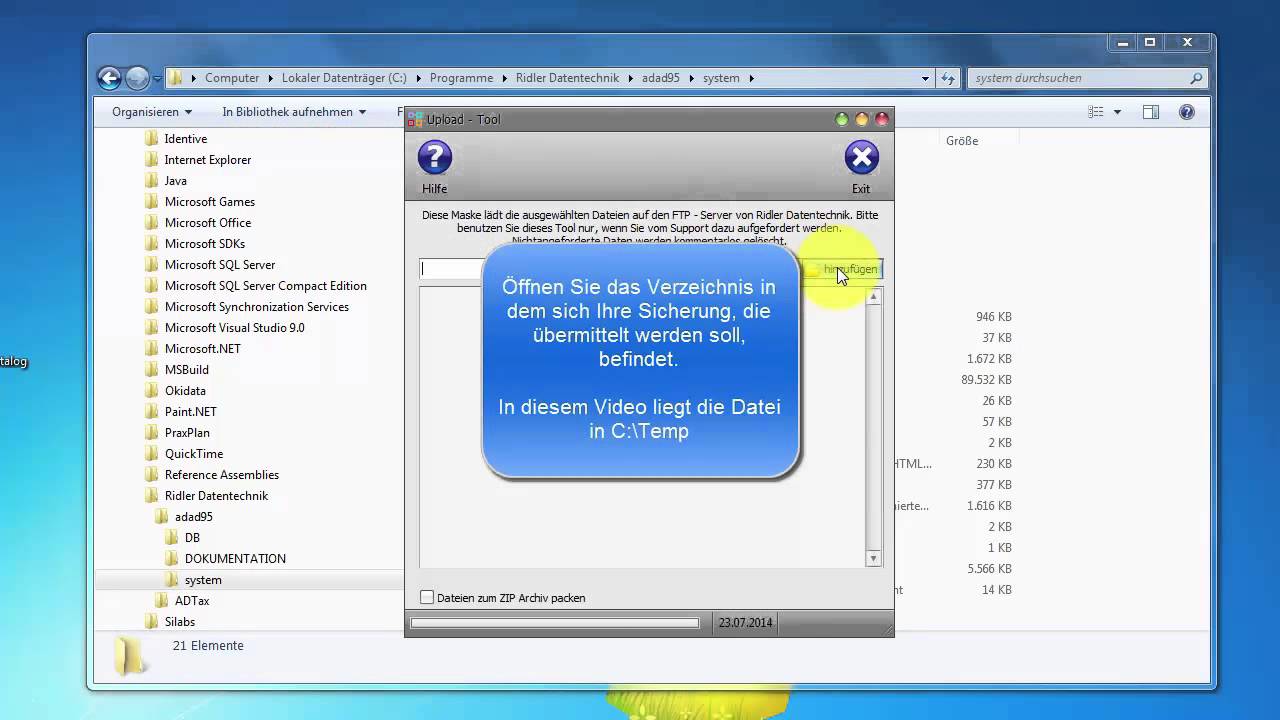This screenshot has width=1280, height=720.
Task: Click the change view icon in Explorer toolbar
Action: [x=1097, y=112]
